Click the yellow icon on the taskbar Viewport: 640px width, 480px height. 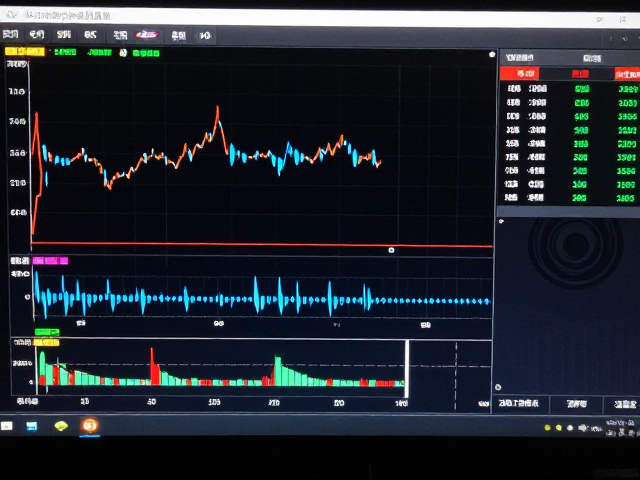61,426
